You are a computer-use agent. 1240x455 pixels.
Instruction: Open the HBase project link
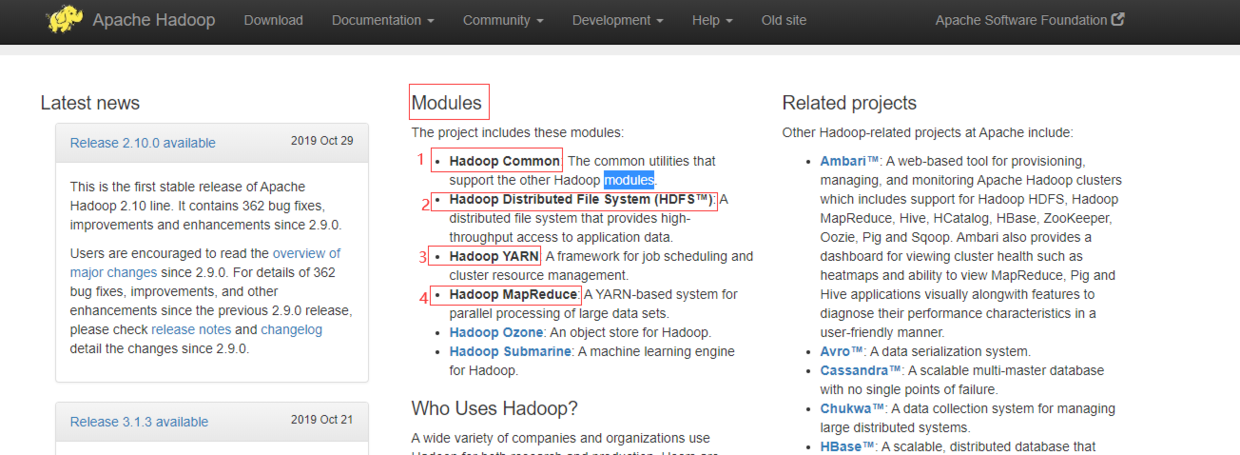pyautogui.click(x=848, y=446)
